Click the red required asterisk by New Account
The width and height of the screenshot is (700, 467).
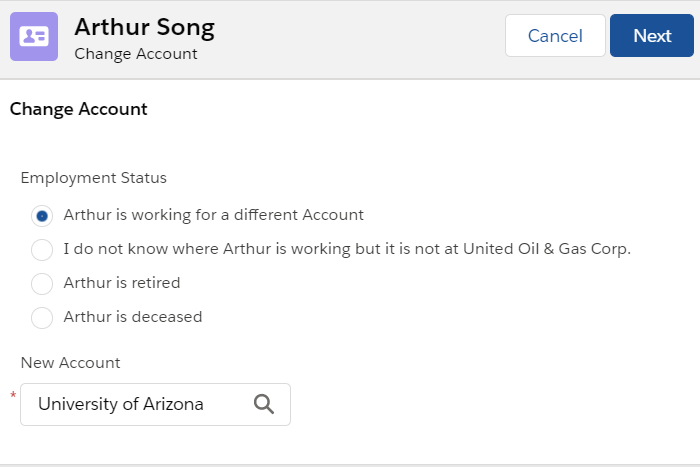click(x=13, y=397)
